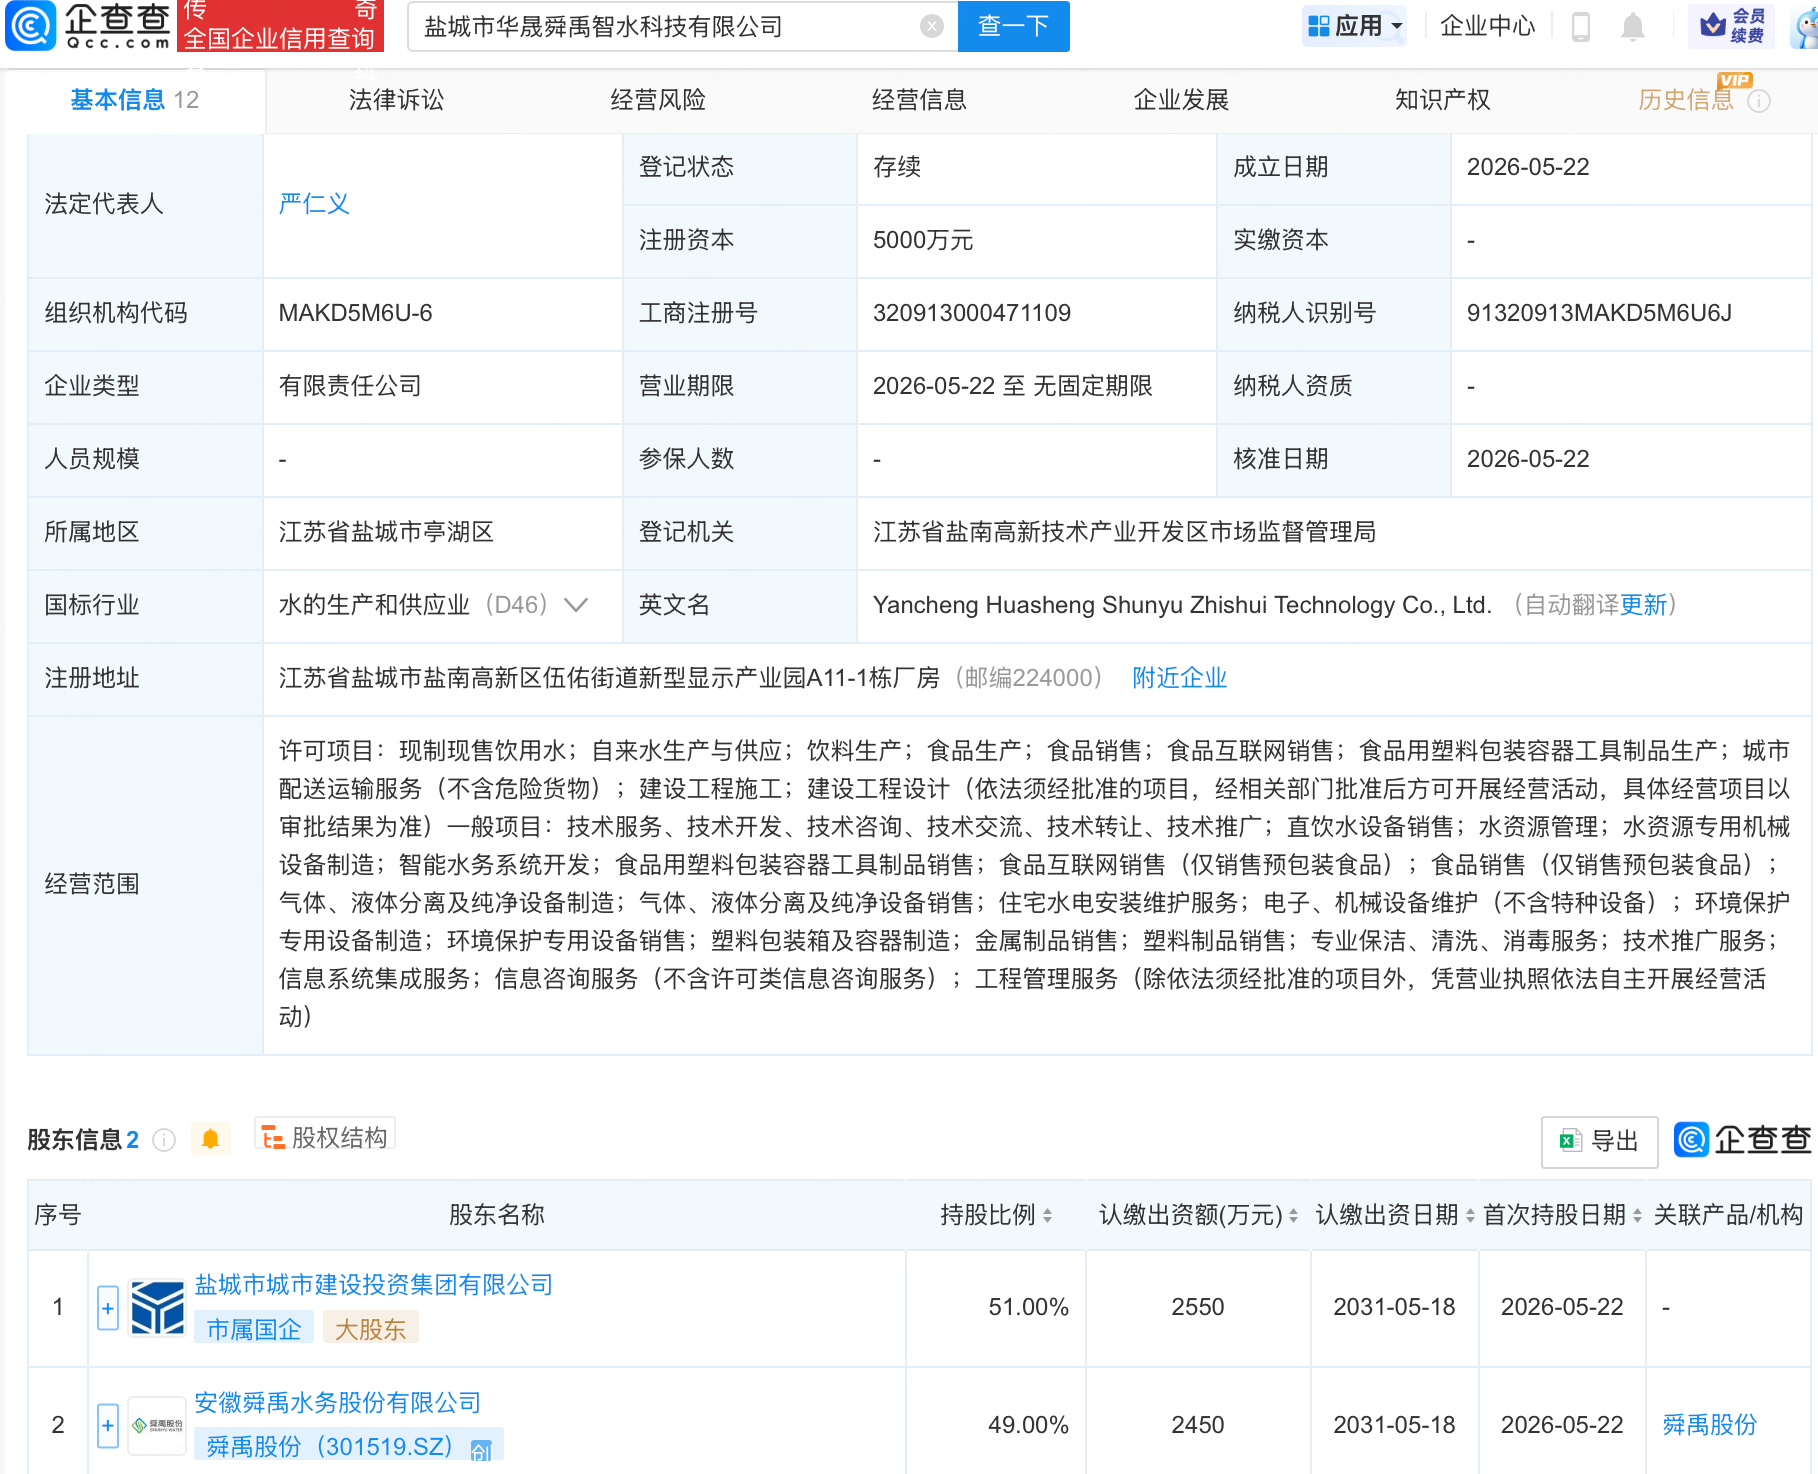Clear the search box with the X icon
The image size is (1818, 1474).
click(x=931, y=27)
